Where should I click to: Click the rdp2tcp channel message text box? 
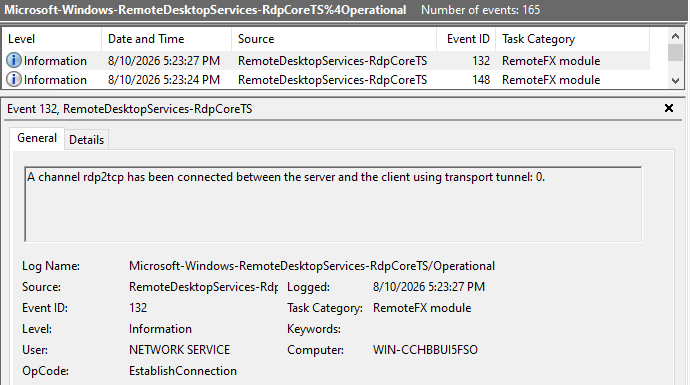[x=333, y=204]
